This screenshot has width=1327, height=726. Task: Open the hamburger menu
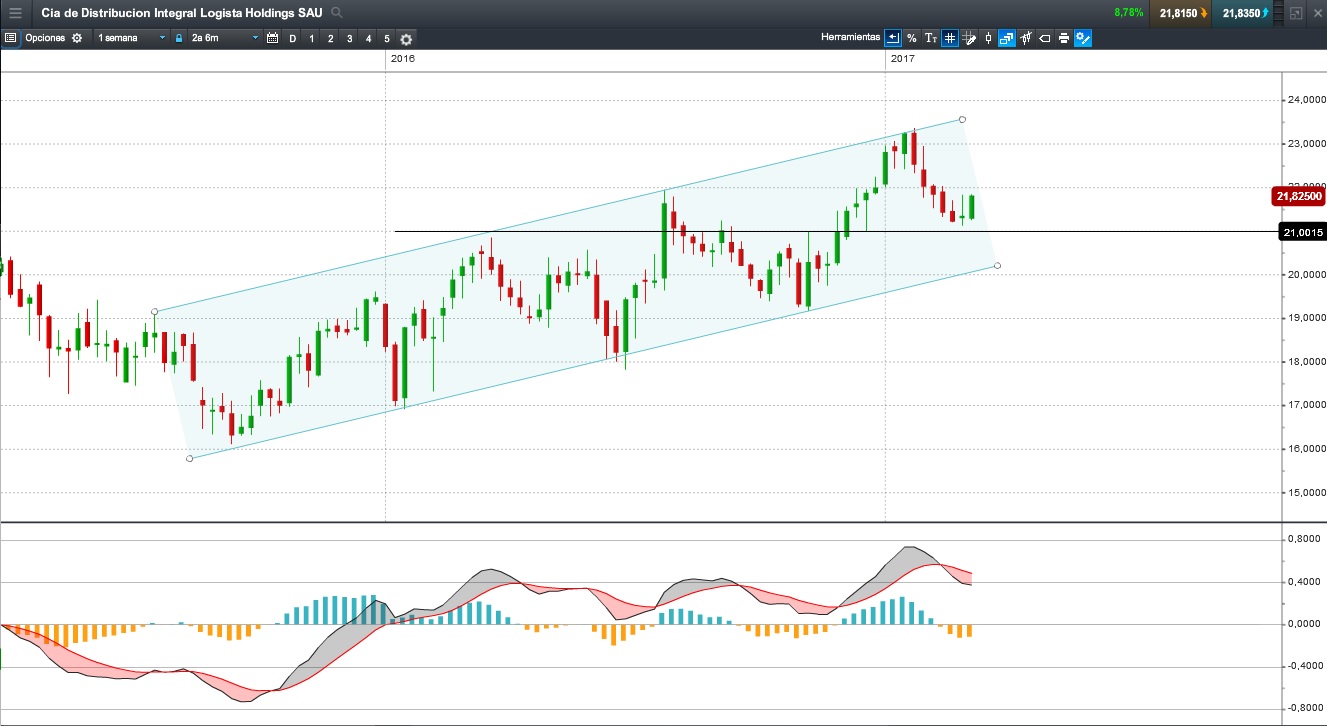[15, 13]
